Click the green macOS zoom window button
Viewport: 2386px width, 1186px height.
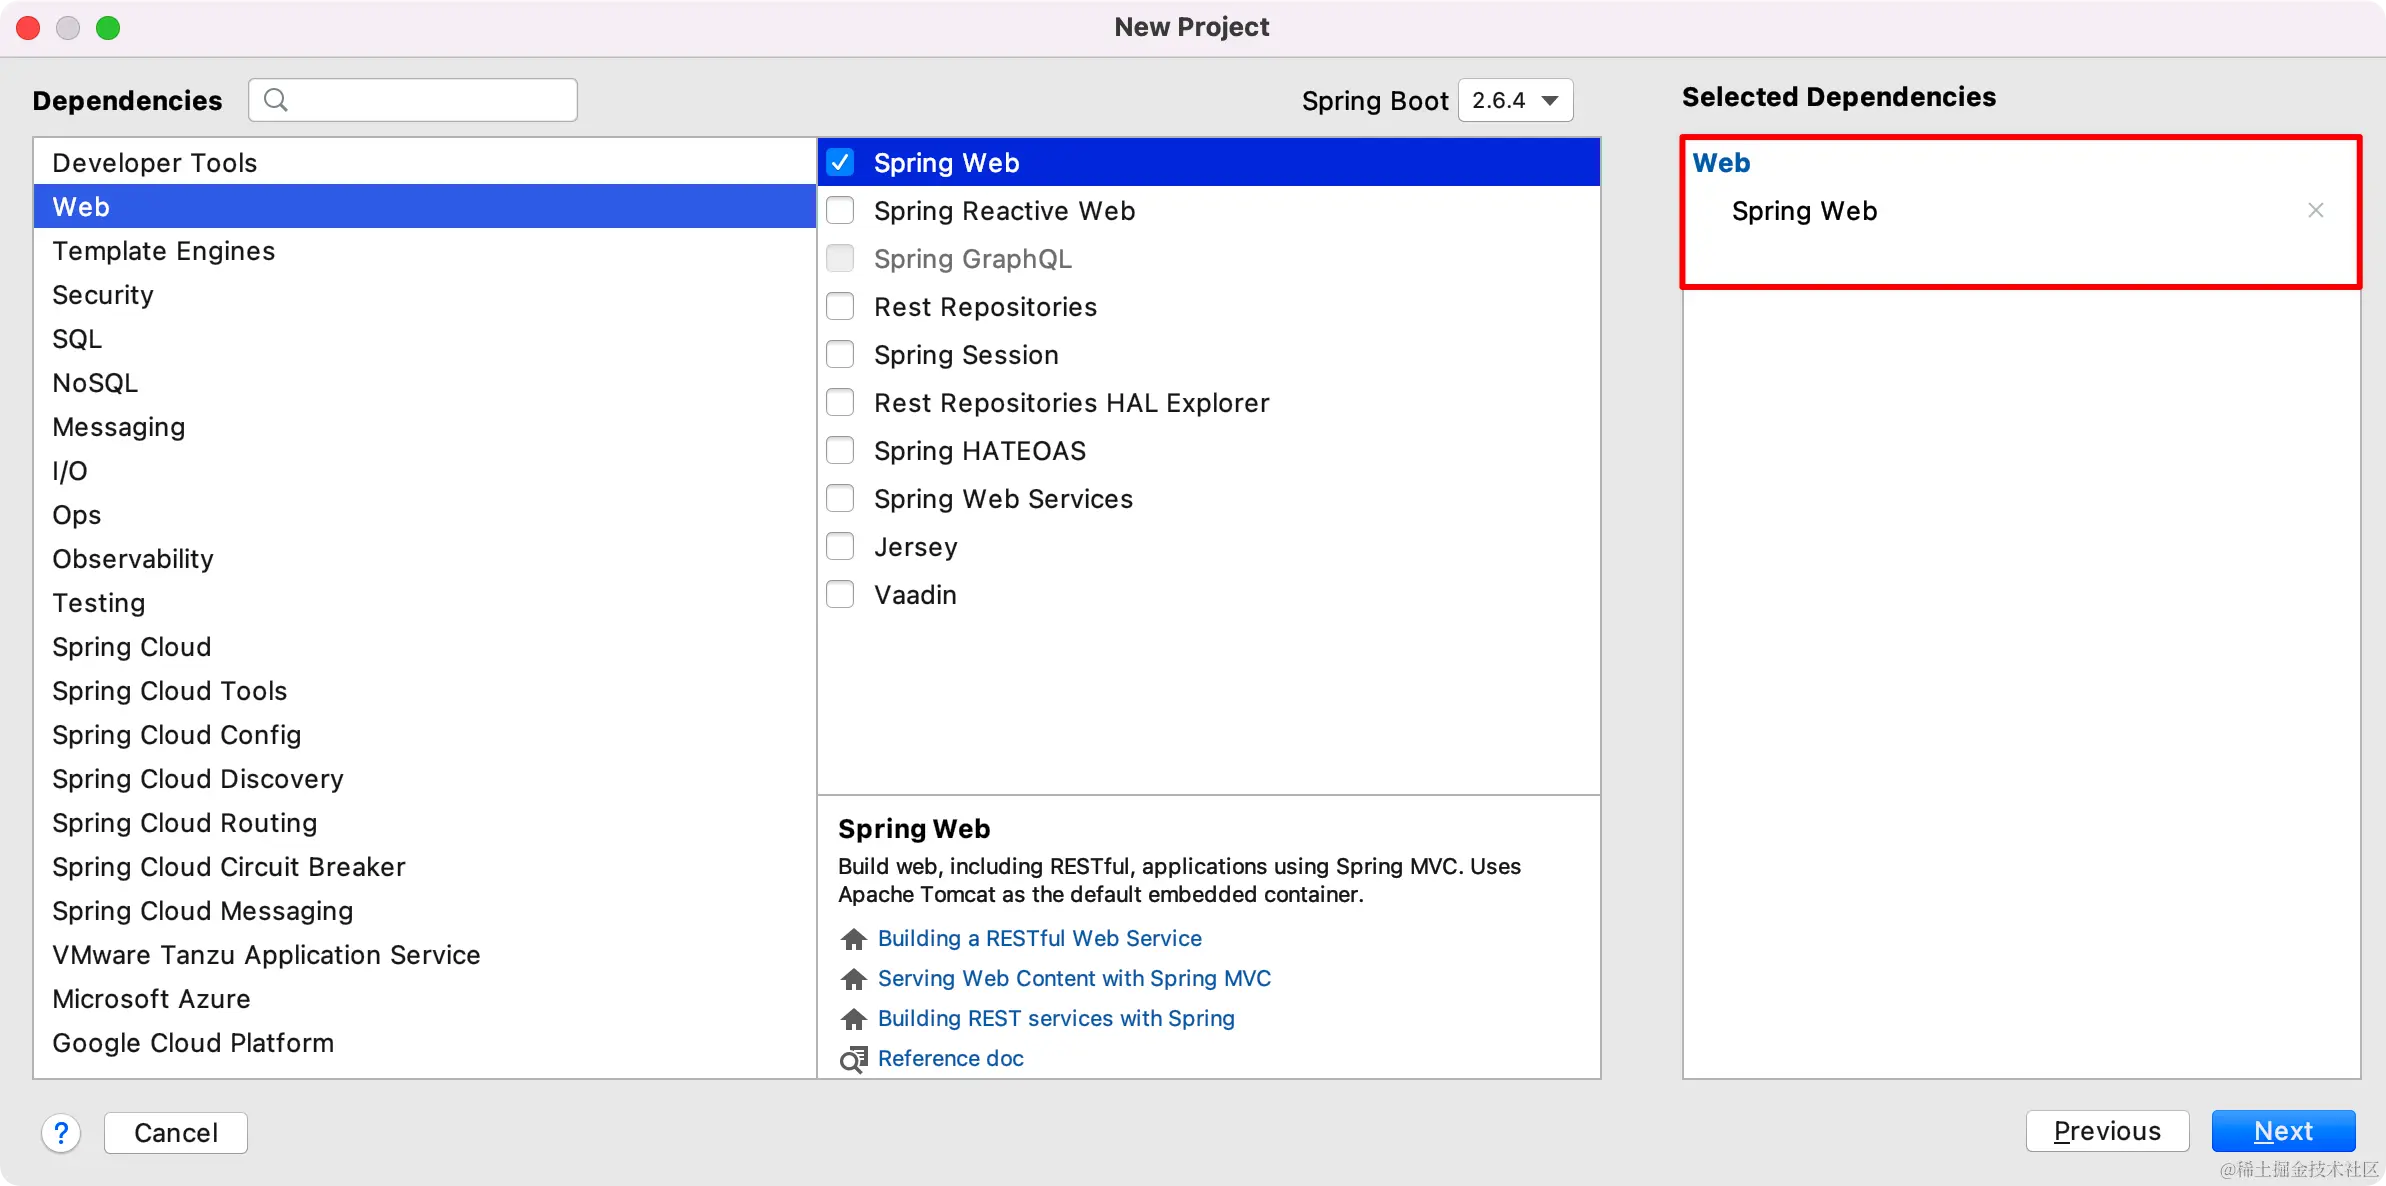pyautogui.click(x=108, y=28)
